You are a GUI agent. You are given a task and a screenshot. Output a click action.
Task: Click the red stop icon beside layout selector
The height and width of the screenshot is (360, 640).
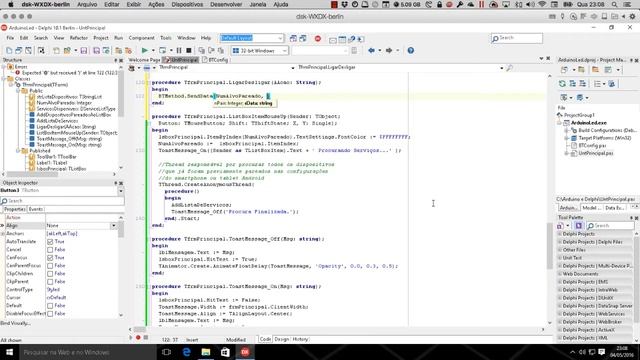pyautogui.click(x=318, y=38)
